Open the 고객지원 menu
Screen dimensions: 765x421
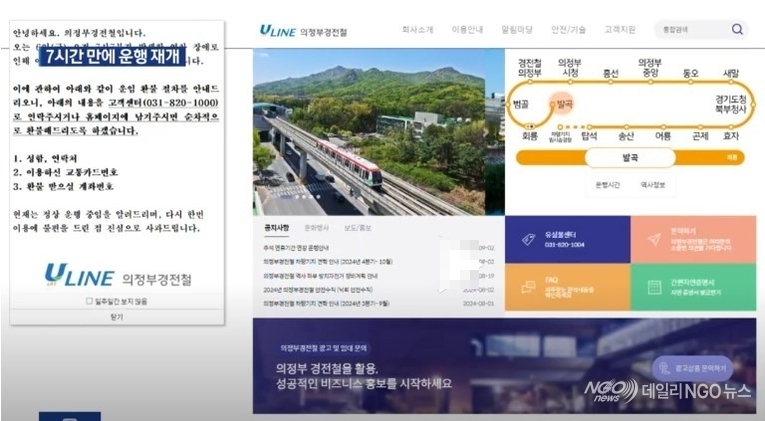[x=620, y=30]
